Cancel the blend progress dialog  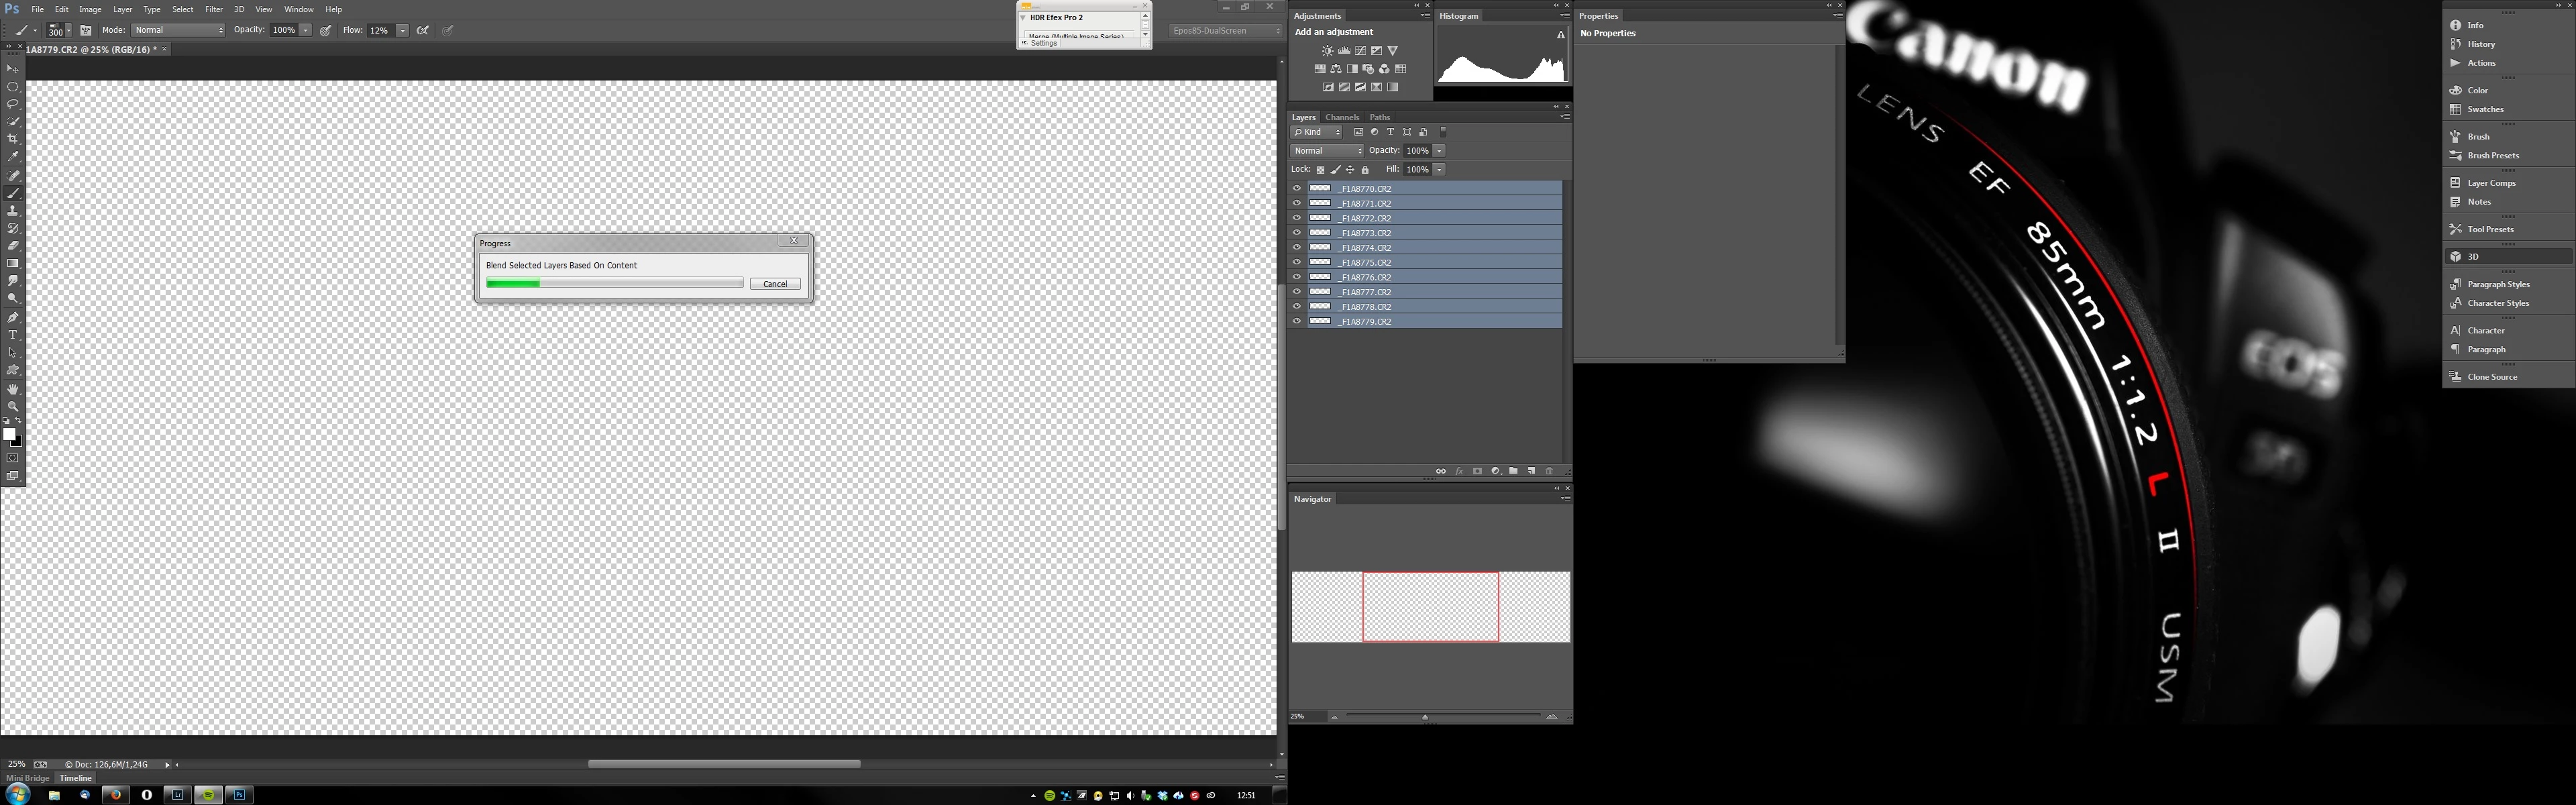[x=775, y=284]
